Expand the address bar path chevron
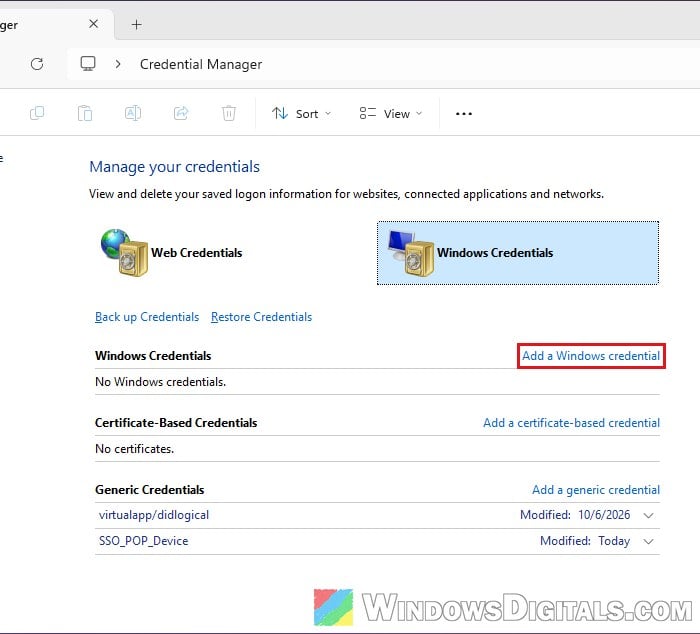The width and height of the screenshot is (700, 634). click(118, 64)
